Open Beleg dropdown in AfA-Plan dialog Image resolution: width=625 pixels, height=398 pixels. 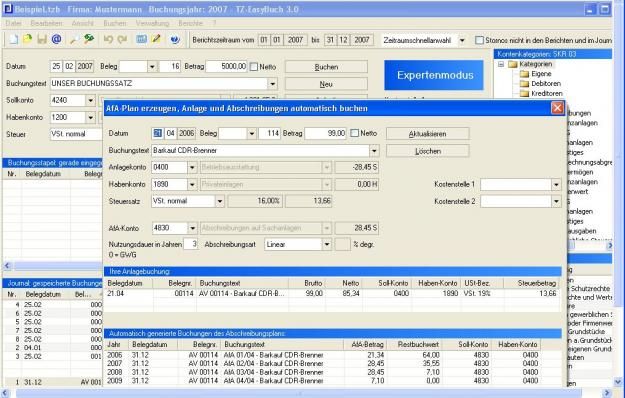(252, 133)
